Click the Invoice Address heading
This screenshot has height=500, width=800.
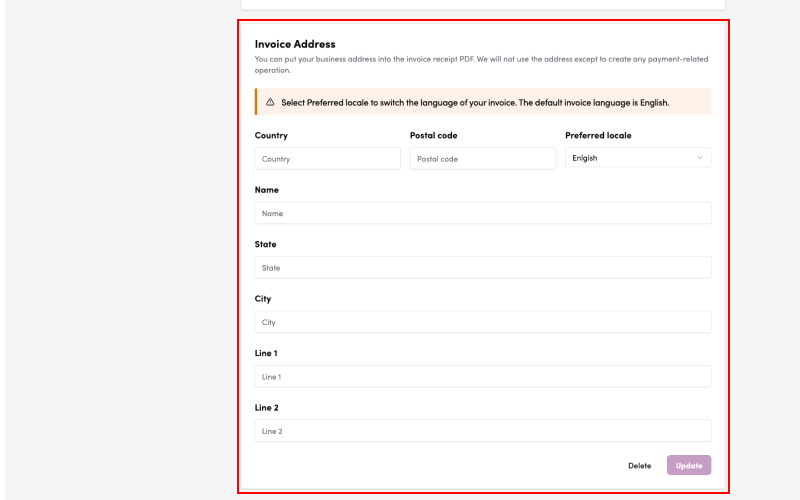point(295,44)
